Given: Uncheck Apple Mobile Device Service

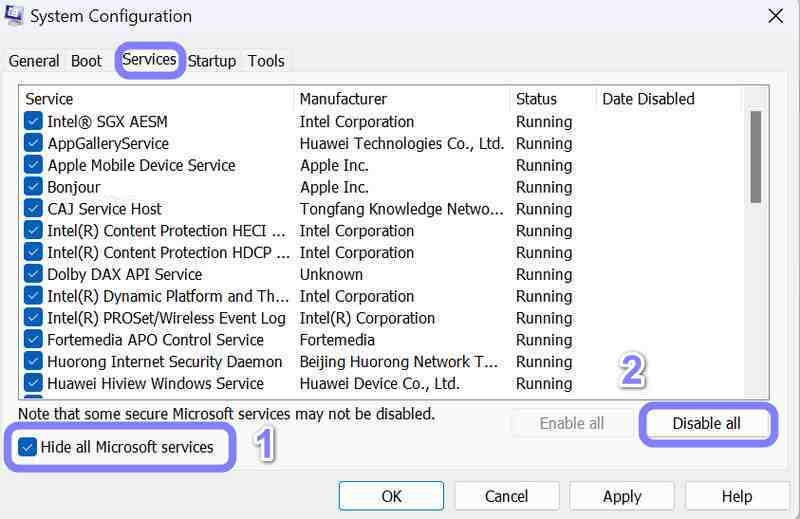Looking at the screenshot, I should click(x=33, y=166).
